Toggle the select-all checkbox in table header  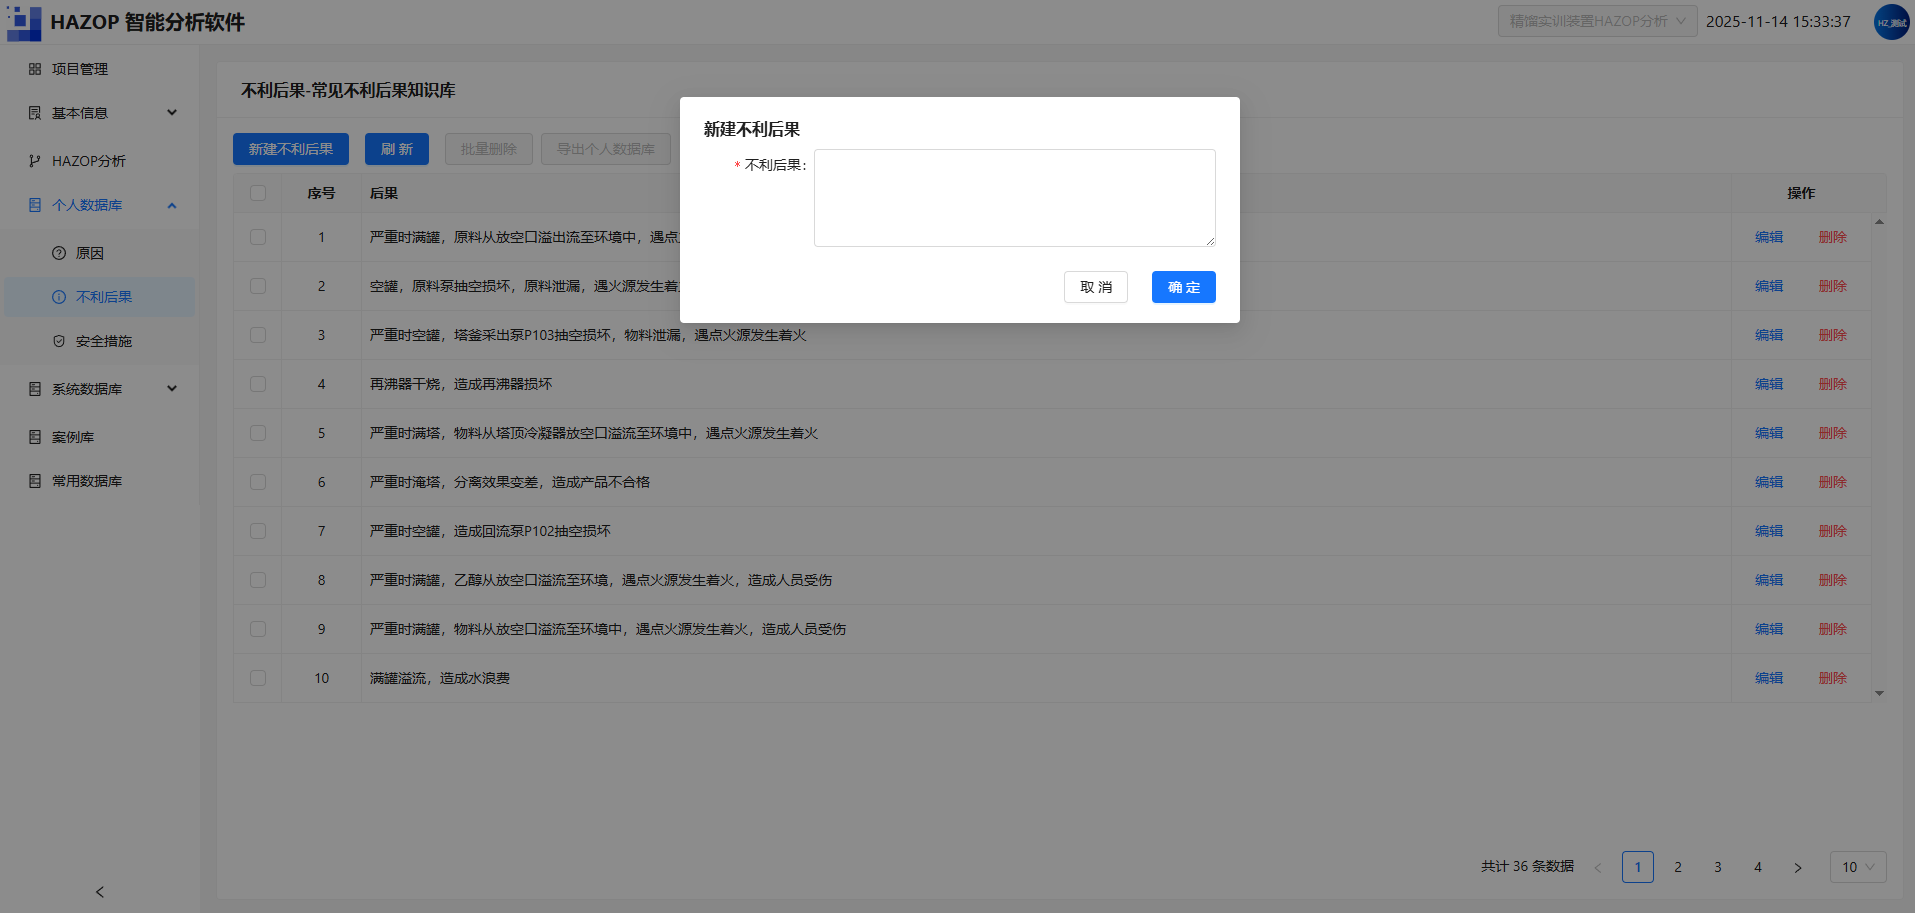(x=258, y=193)
